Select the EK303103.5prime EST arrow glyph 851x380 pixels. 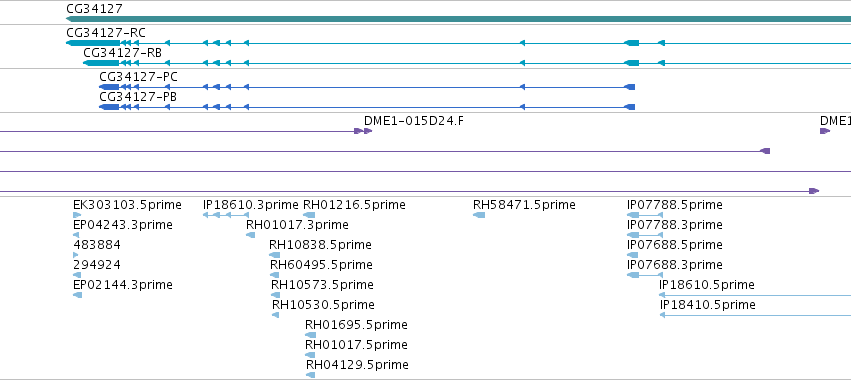(77, 215)
